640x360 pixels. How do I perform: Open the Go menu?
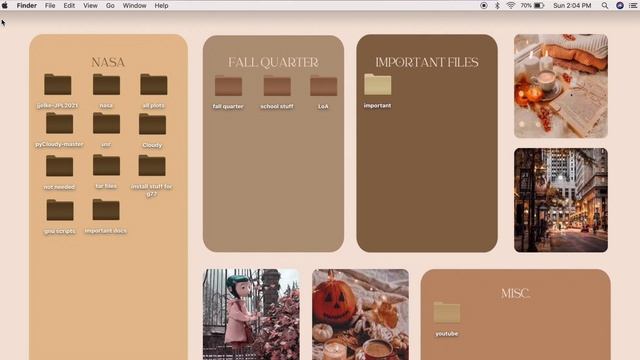pyautogui.click(x=110, y=5)
